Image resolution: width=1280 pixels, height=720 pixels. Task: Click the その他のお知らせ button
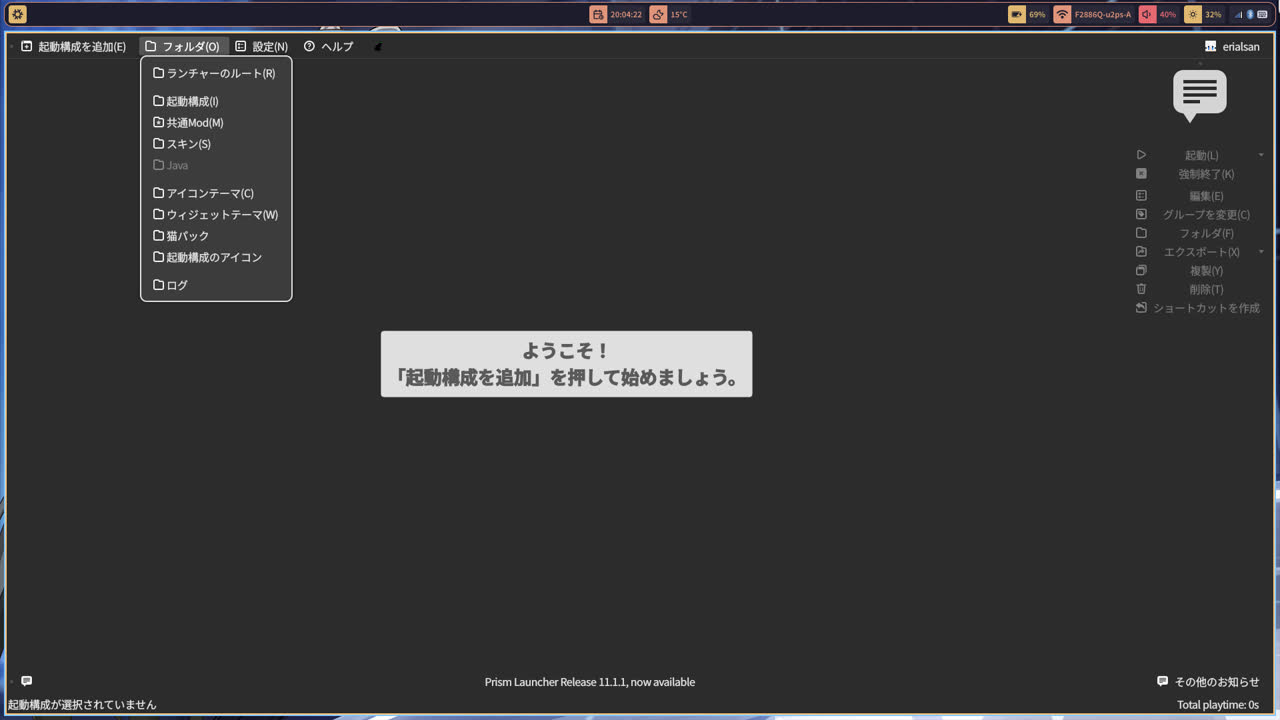[1208, 681]
